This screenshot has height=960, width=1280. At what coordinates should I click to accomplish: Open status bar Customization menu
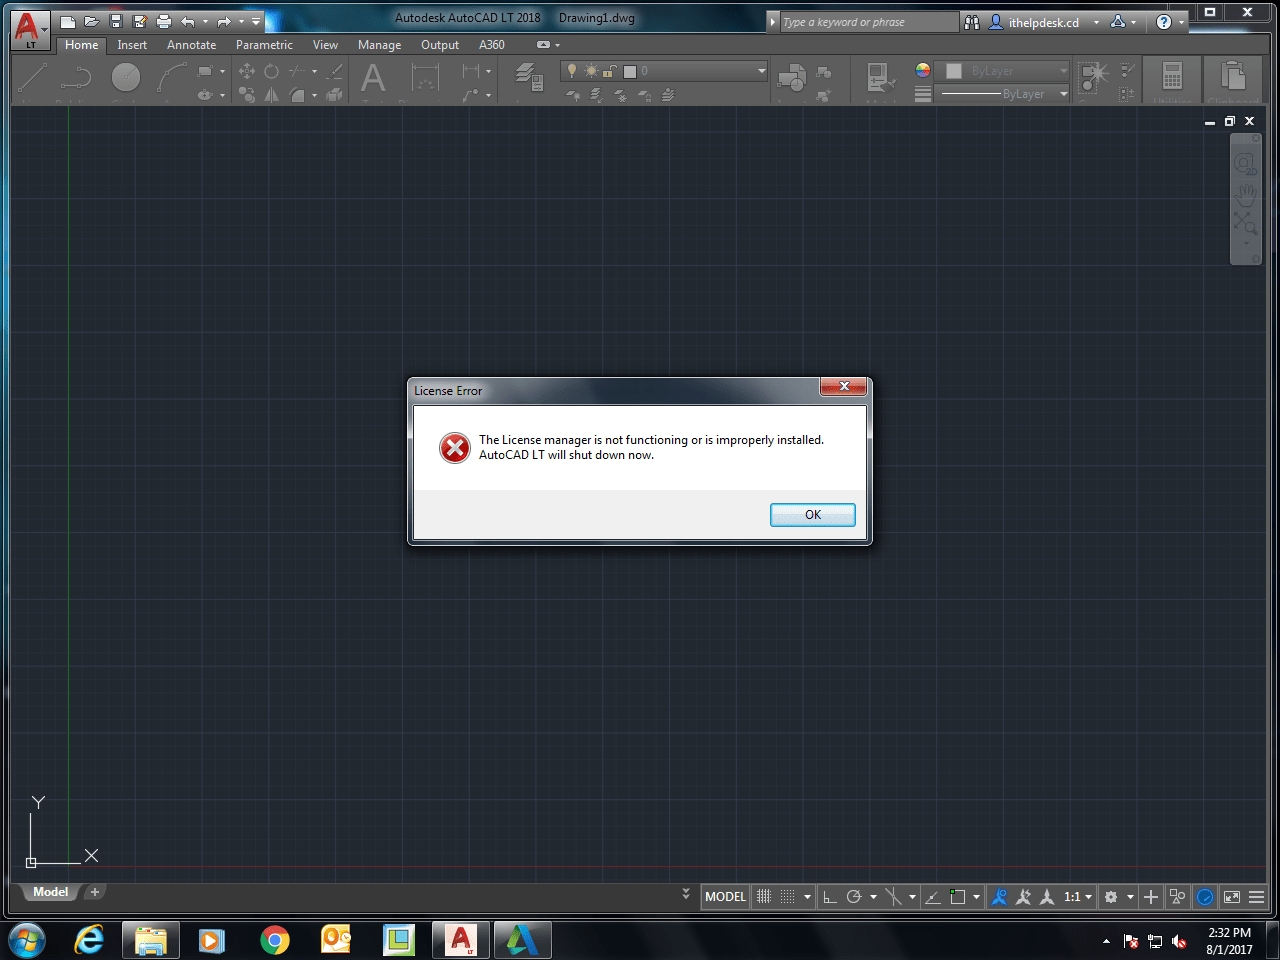tap(1257, 897)
